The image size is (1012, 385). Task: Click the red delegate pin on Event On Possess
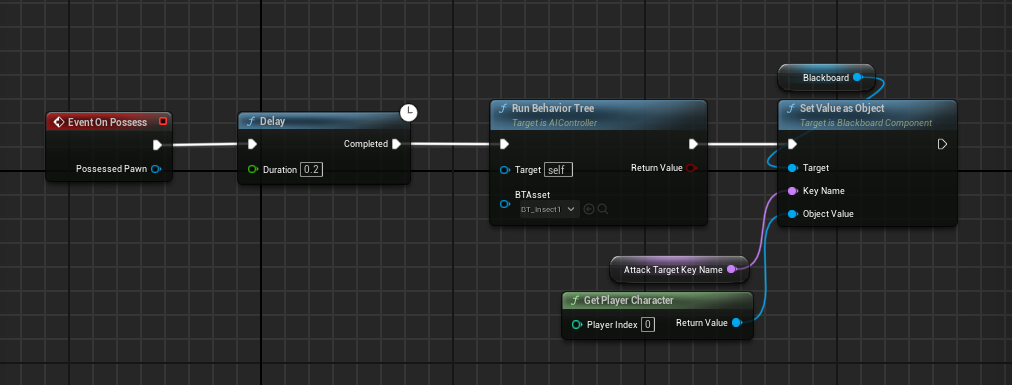tap(163, 121)
